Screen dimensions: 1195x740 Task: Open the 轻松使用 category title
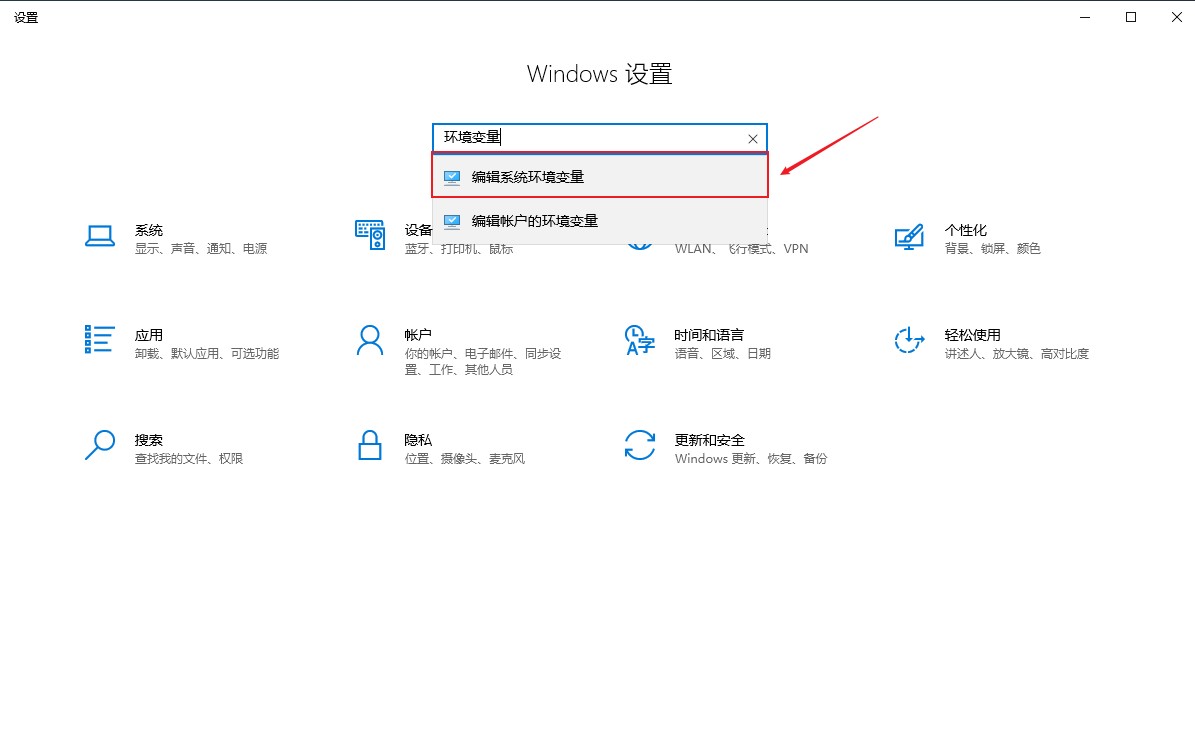click(x=972, y=335)
